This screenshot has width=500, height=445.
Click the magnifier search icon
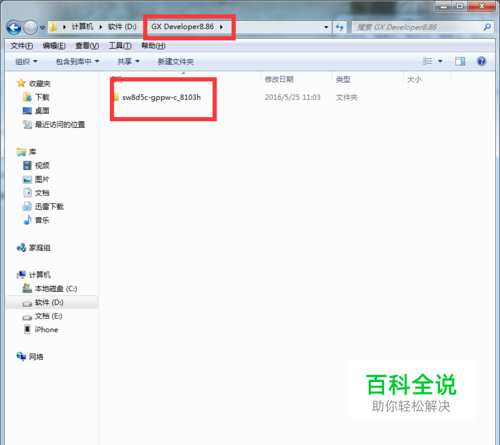487,27
